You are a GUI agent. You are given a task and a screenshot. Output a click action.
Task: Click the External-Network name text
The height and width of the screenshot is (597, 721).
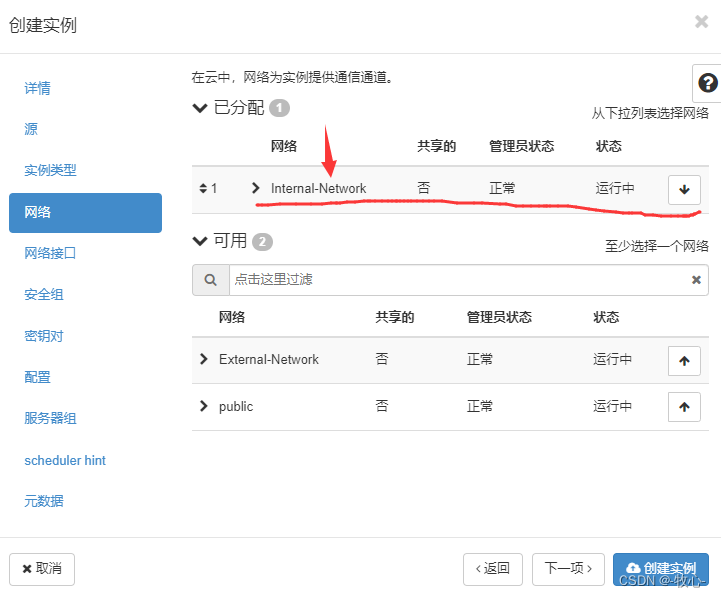point(269,359)
